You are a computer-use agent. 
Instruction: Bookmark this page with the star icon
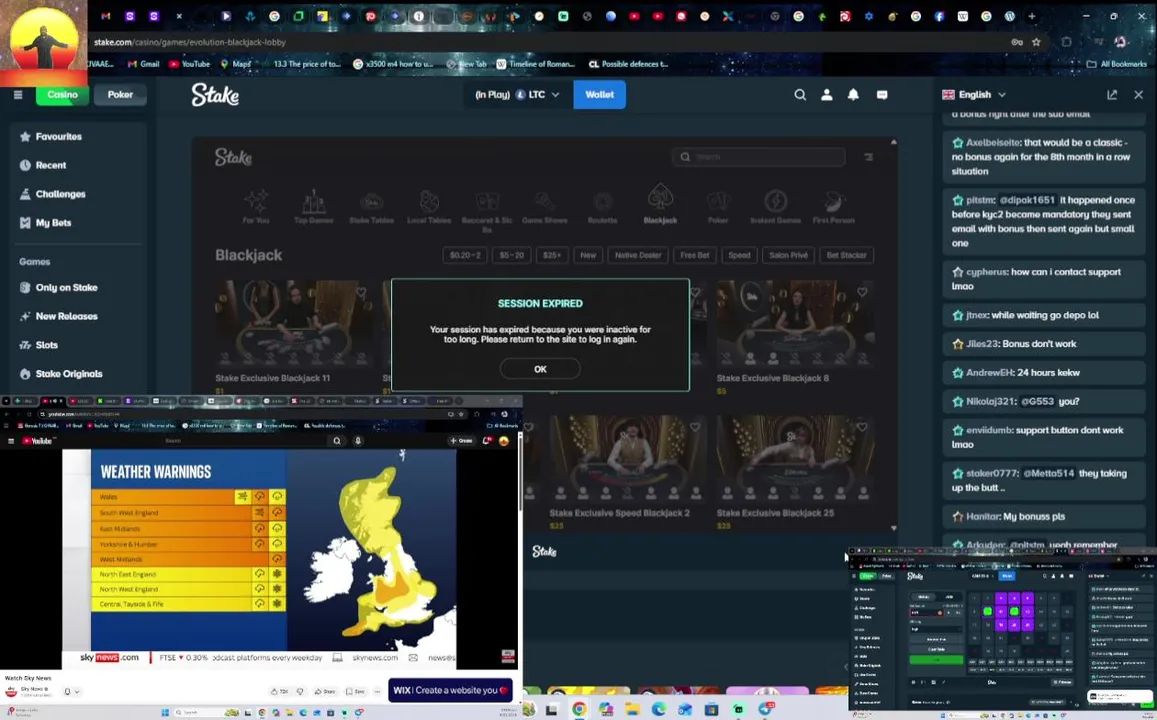[1036, 42]
